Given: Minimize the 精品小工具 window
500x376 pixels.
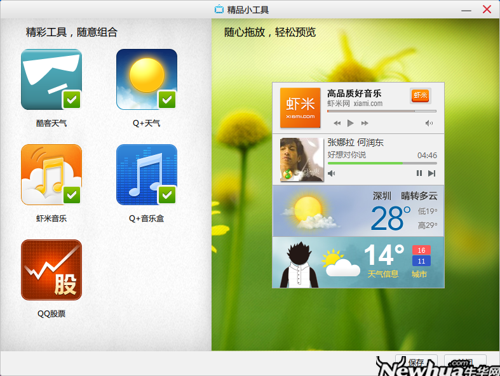Looking at the screenshot, I should 466,10.
